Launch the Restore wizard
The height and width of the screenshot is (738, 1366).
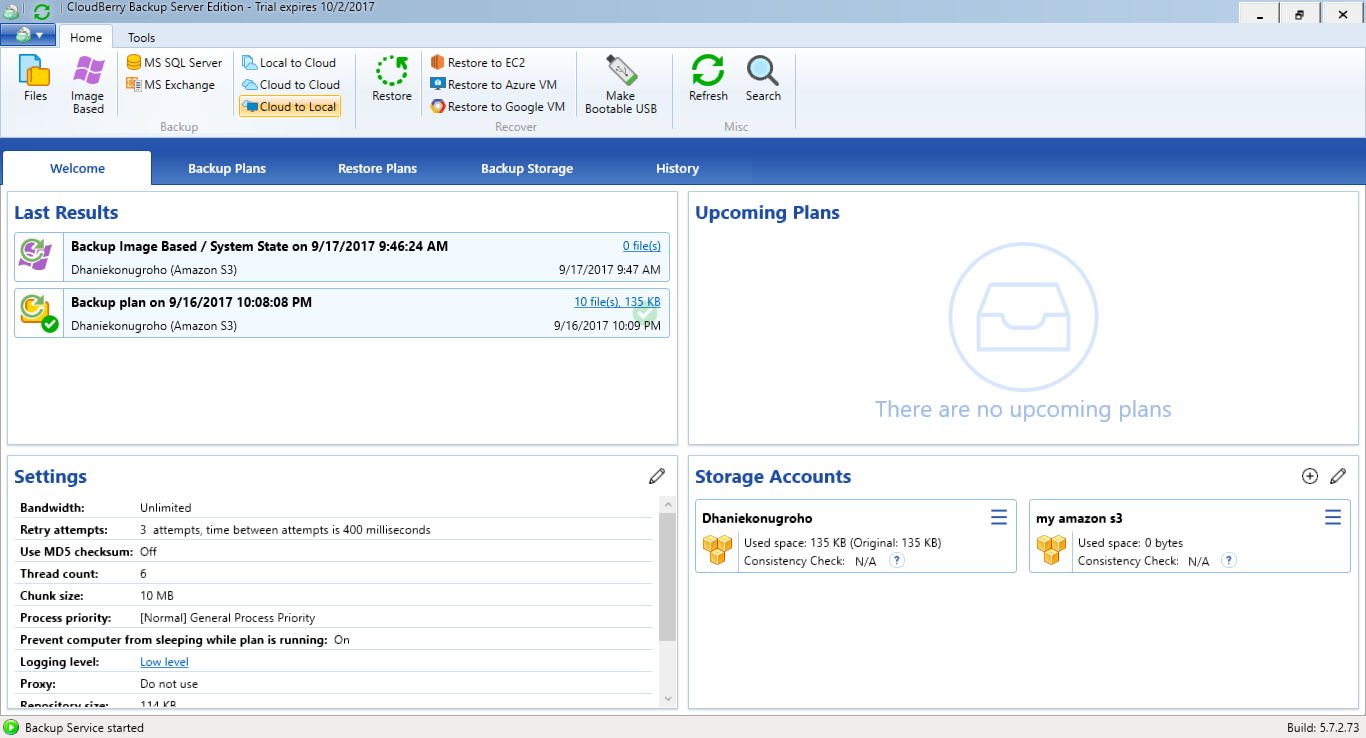(392, 79)
